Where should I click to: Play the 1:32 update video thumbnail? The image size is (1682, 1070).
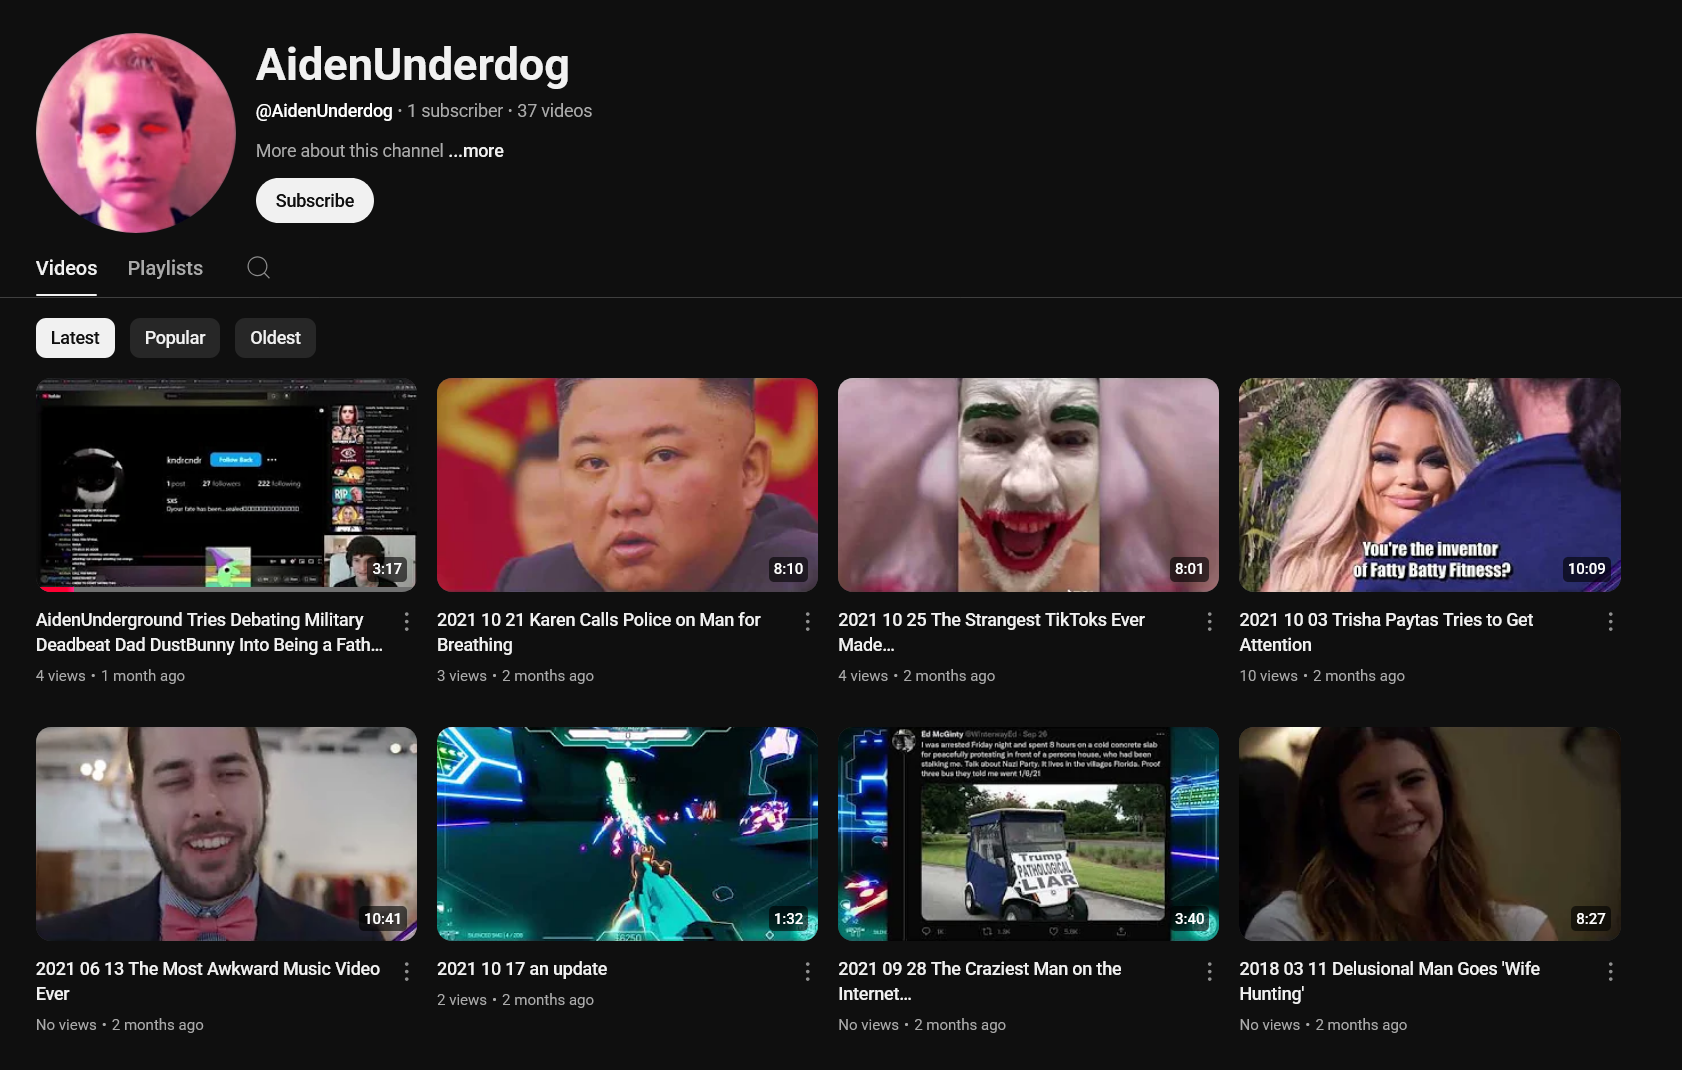(627, 834)
